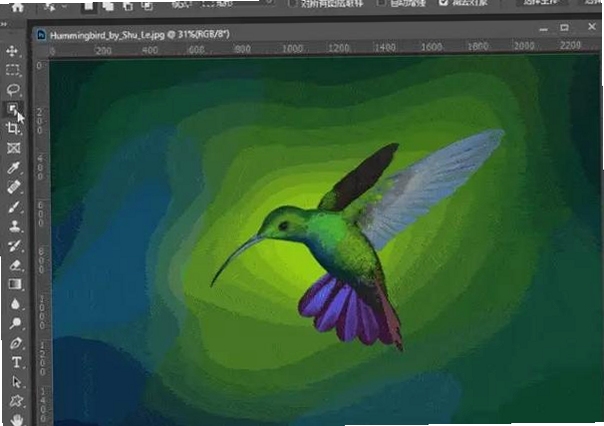Choose Subtract from Selection mode

(x=128, y=6)
